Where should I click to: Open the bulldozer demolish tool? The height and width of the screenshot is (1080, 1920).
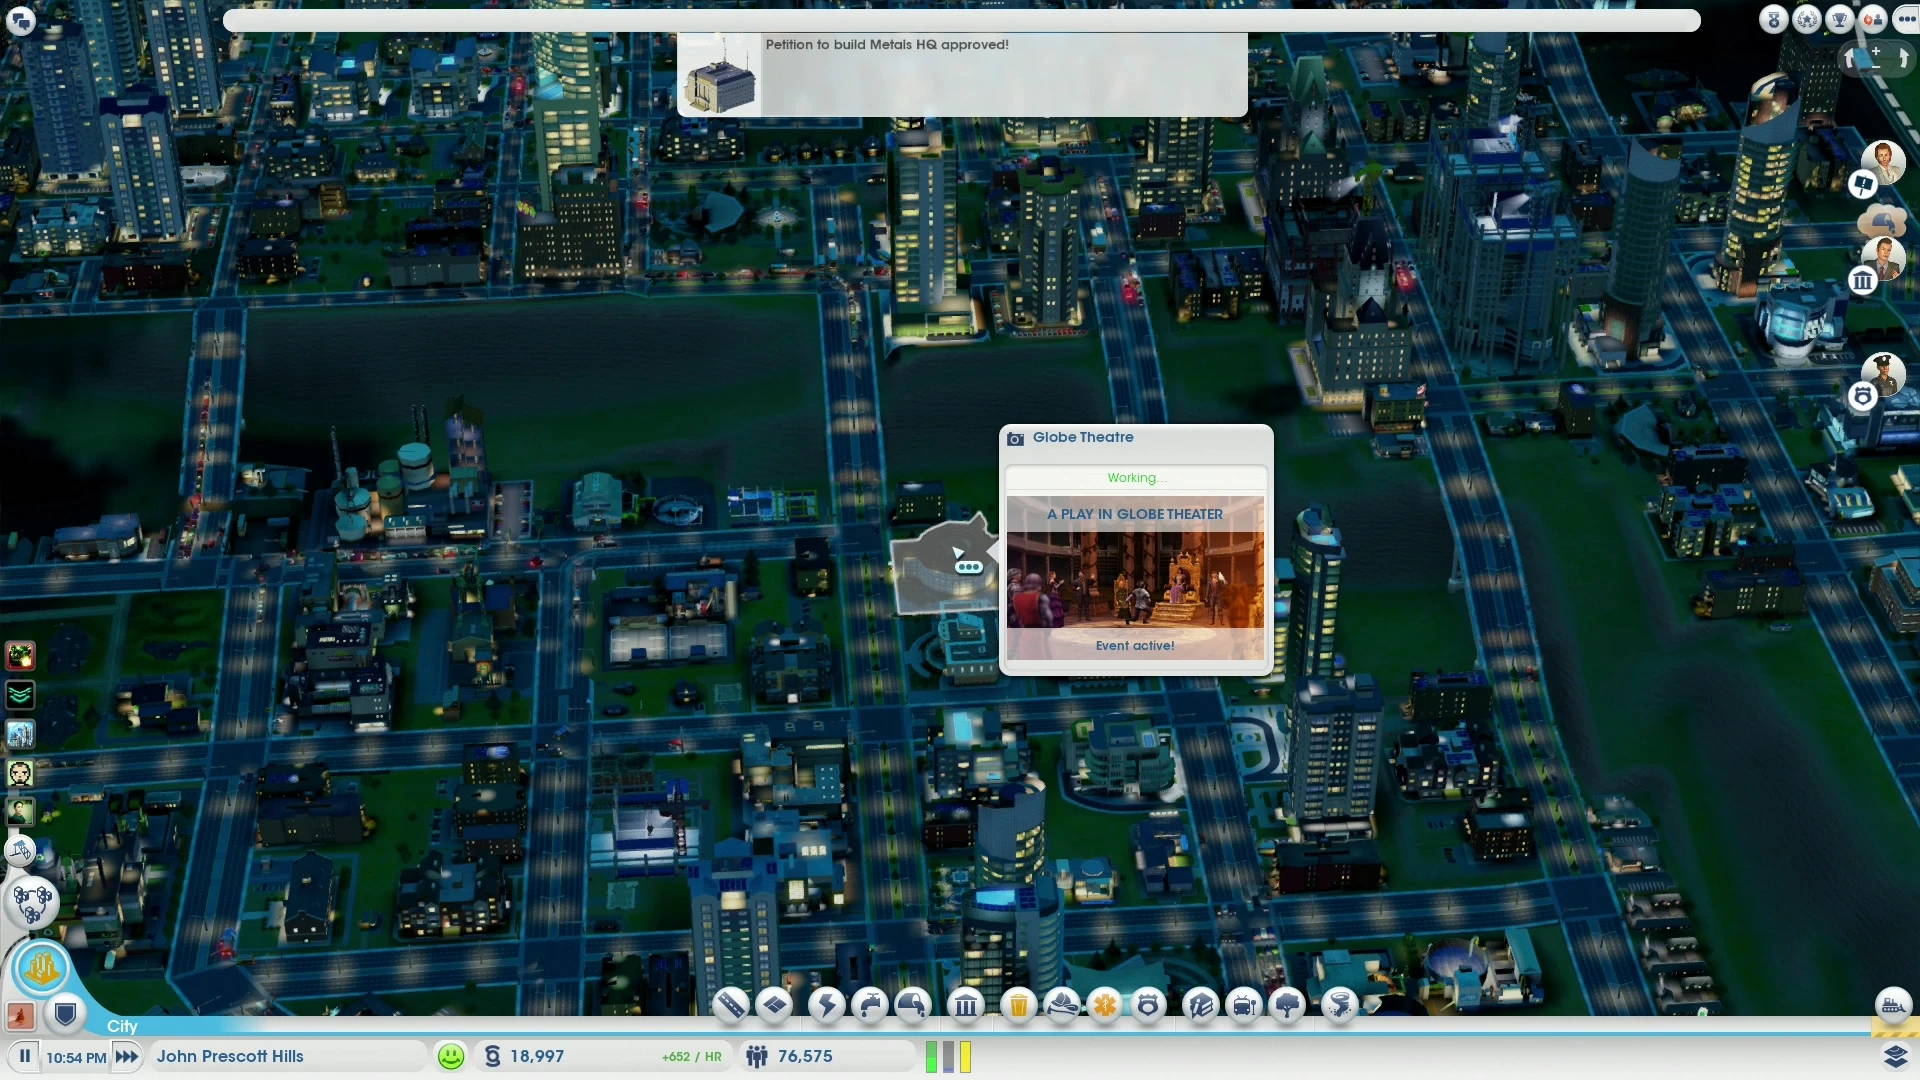point(1893,1005)
